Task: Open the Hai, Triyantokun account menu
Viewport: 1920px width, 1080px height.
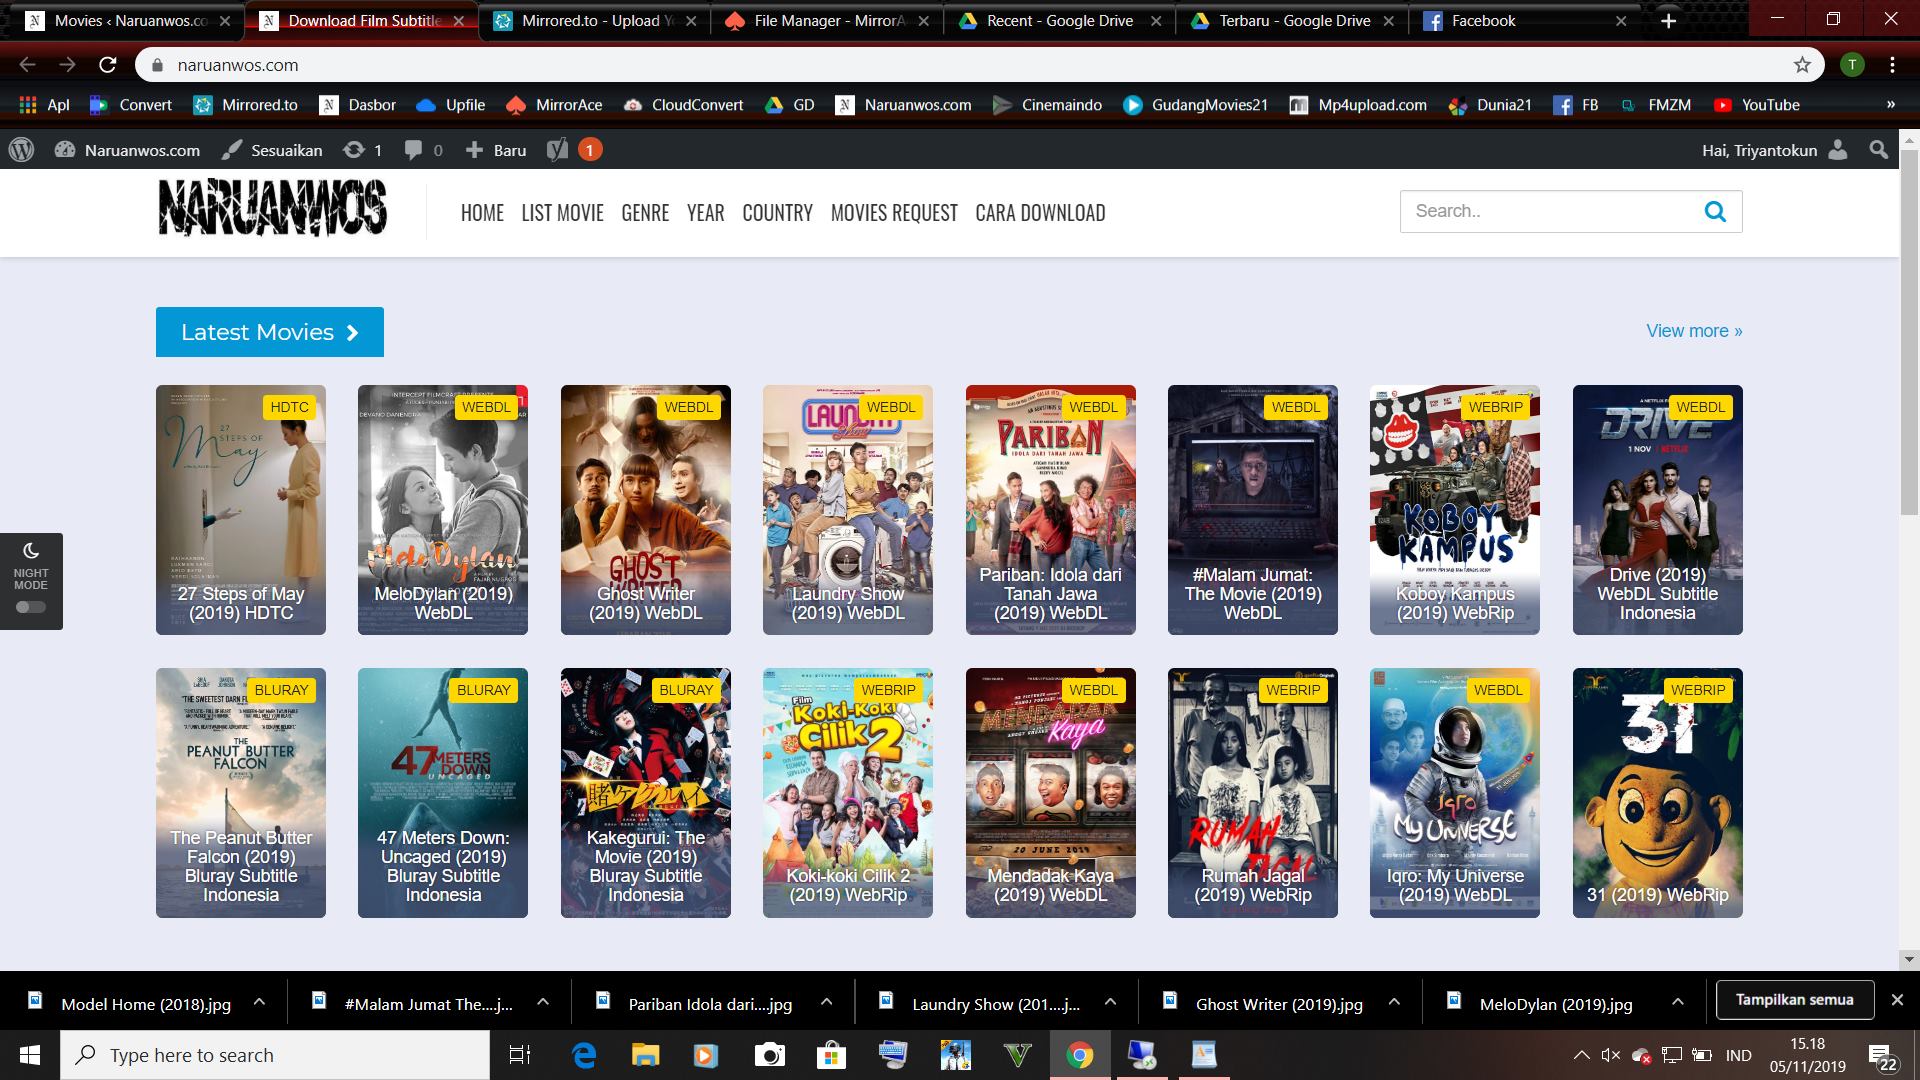Action: pyautogui.click(x=1774, y=150)
